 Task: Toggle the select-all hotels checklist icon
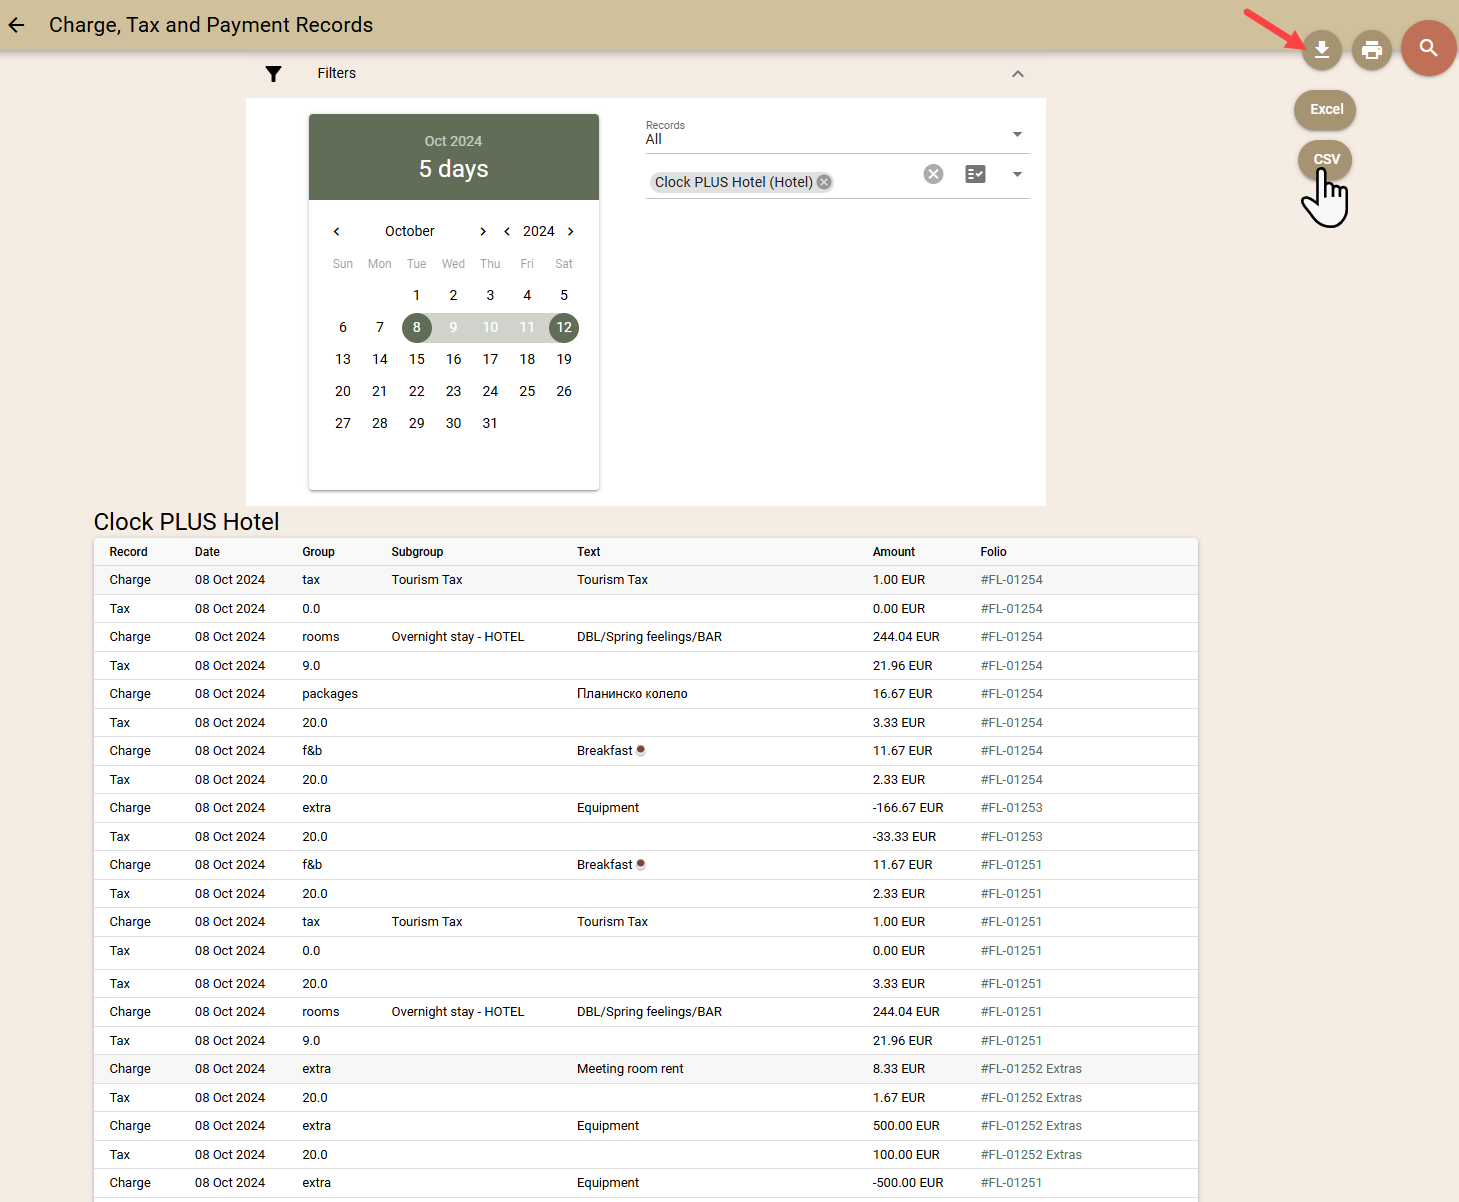[975, 174]
